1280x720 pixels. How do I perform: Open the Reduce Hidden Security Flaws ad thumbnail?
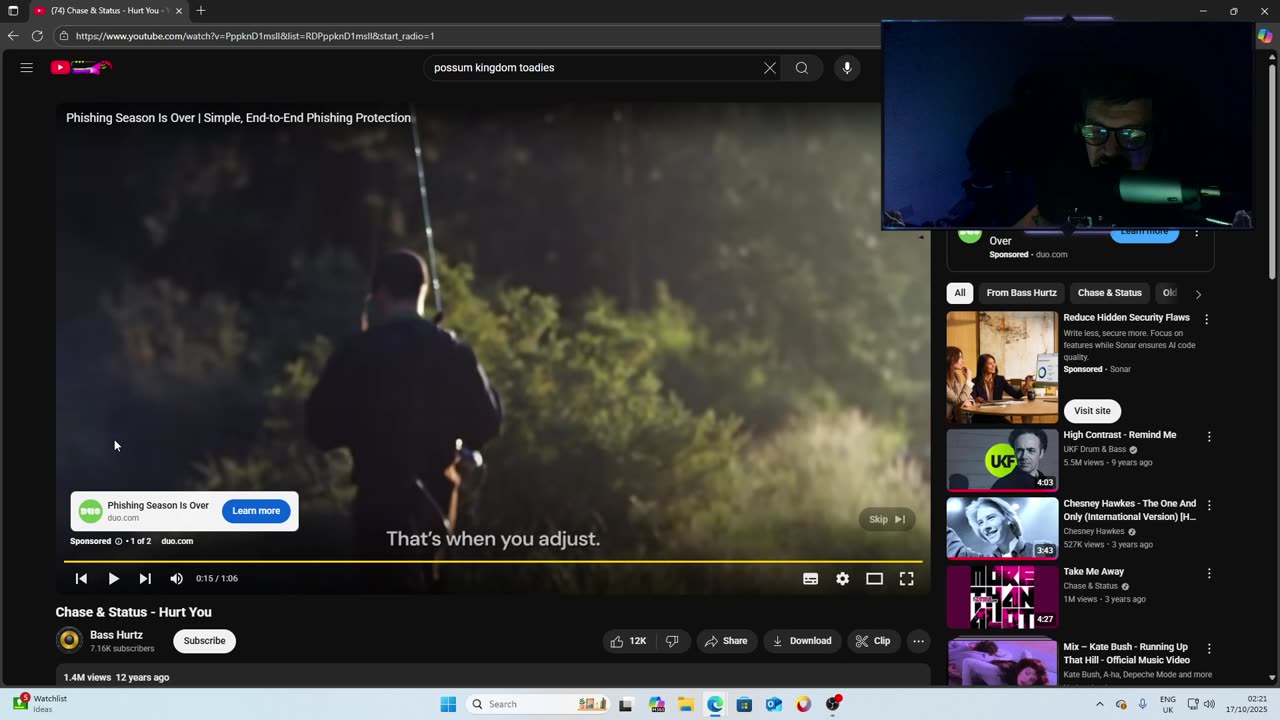point(1002,367)
